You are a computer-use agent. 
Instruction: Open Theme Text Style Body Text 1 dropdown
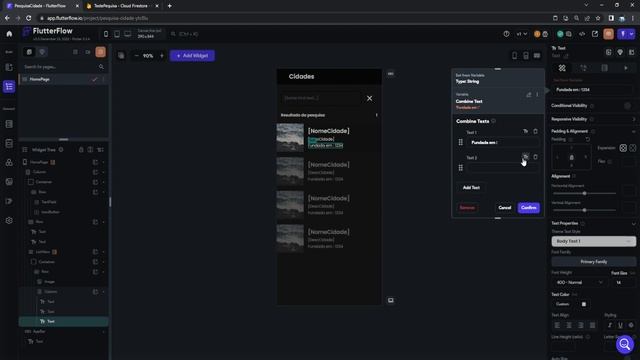click(x=593, y=241)
